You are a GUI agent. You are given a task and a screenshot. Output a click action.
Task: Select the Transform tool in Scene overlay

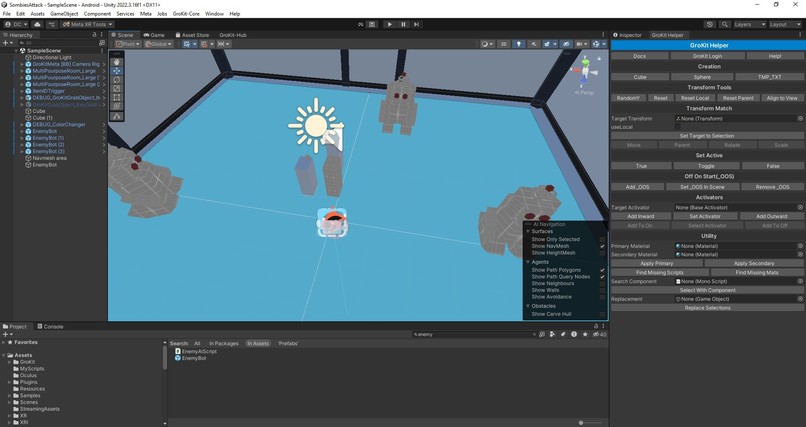117,106
